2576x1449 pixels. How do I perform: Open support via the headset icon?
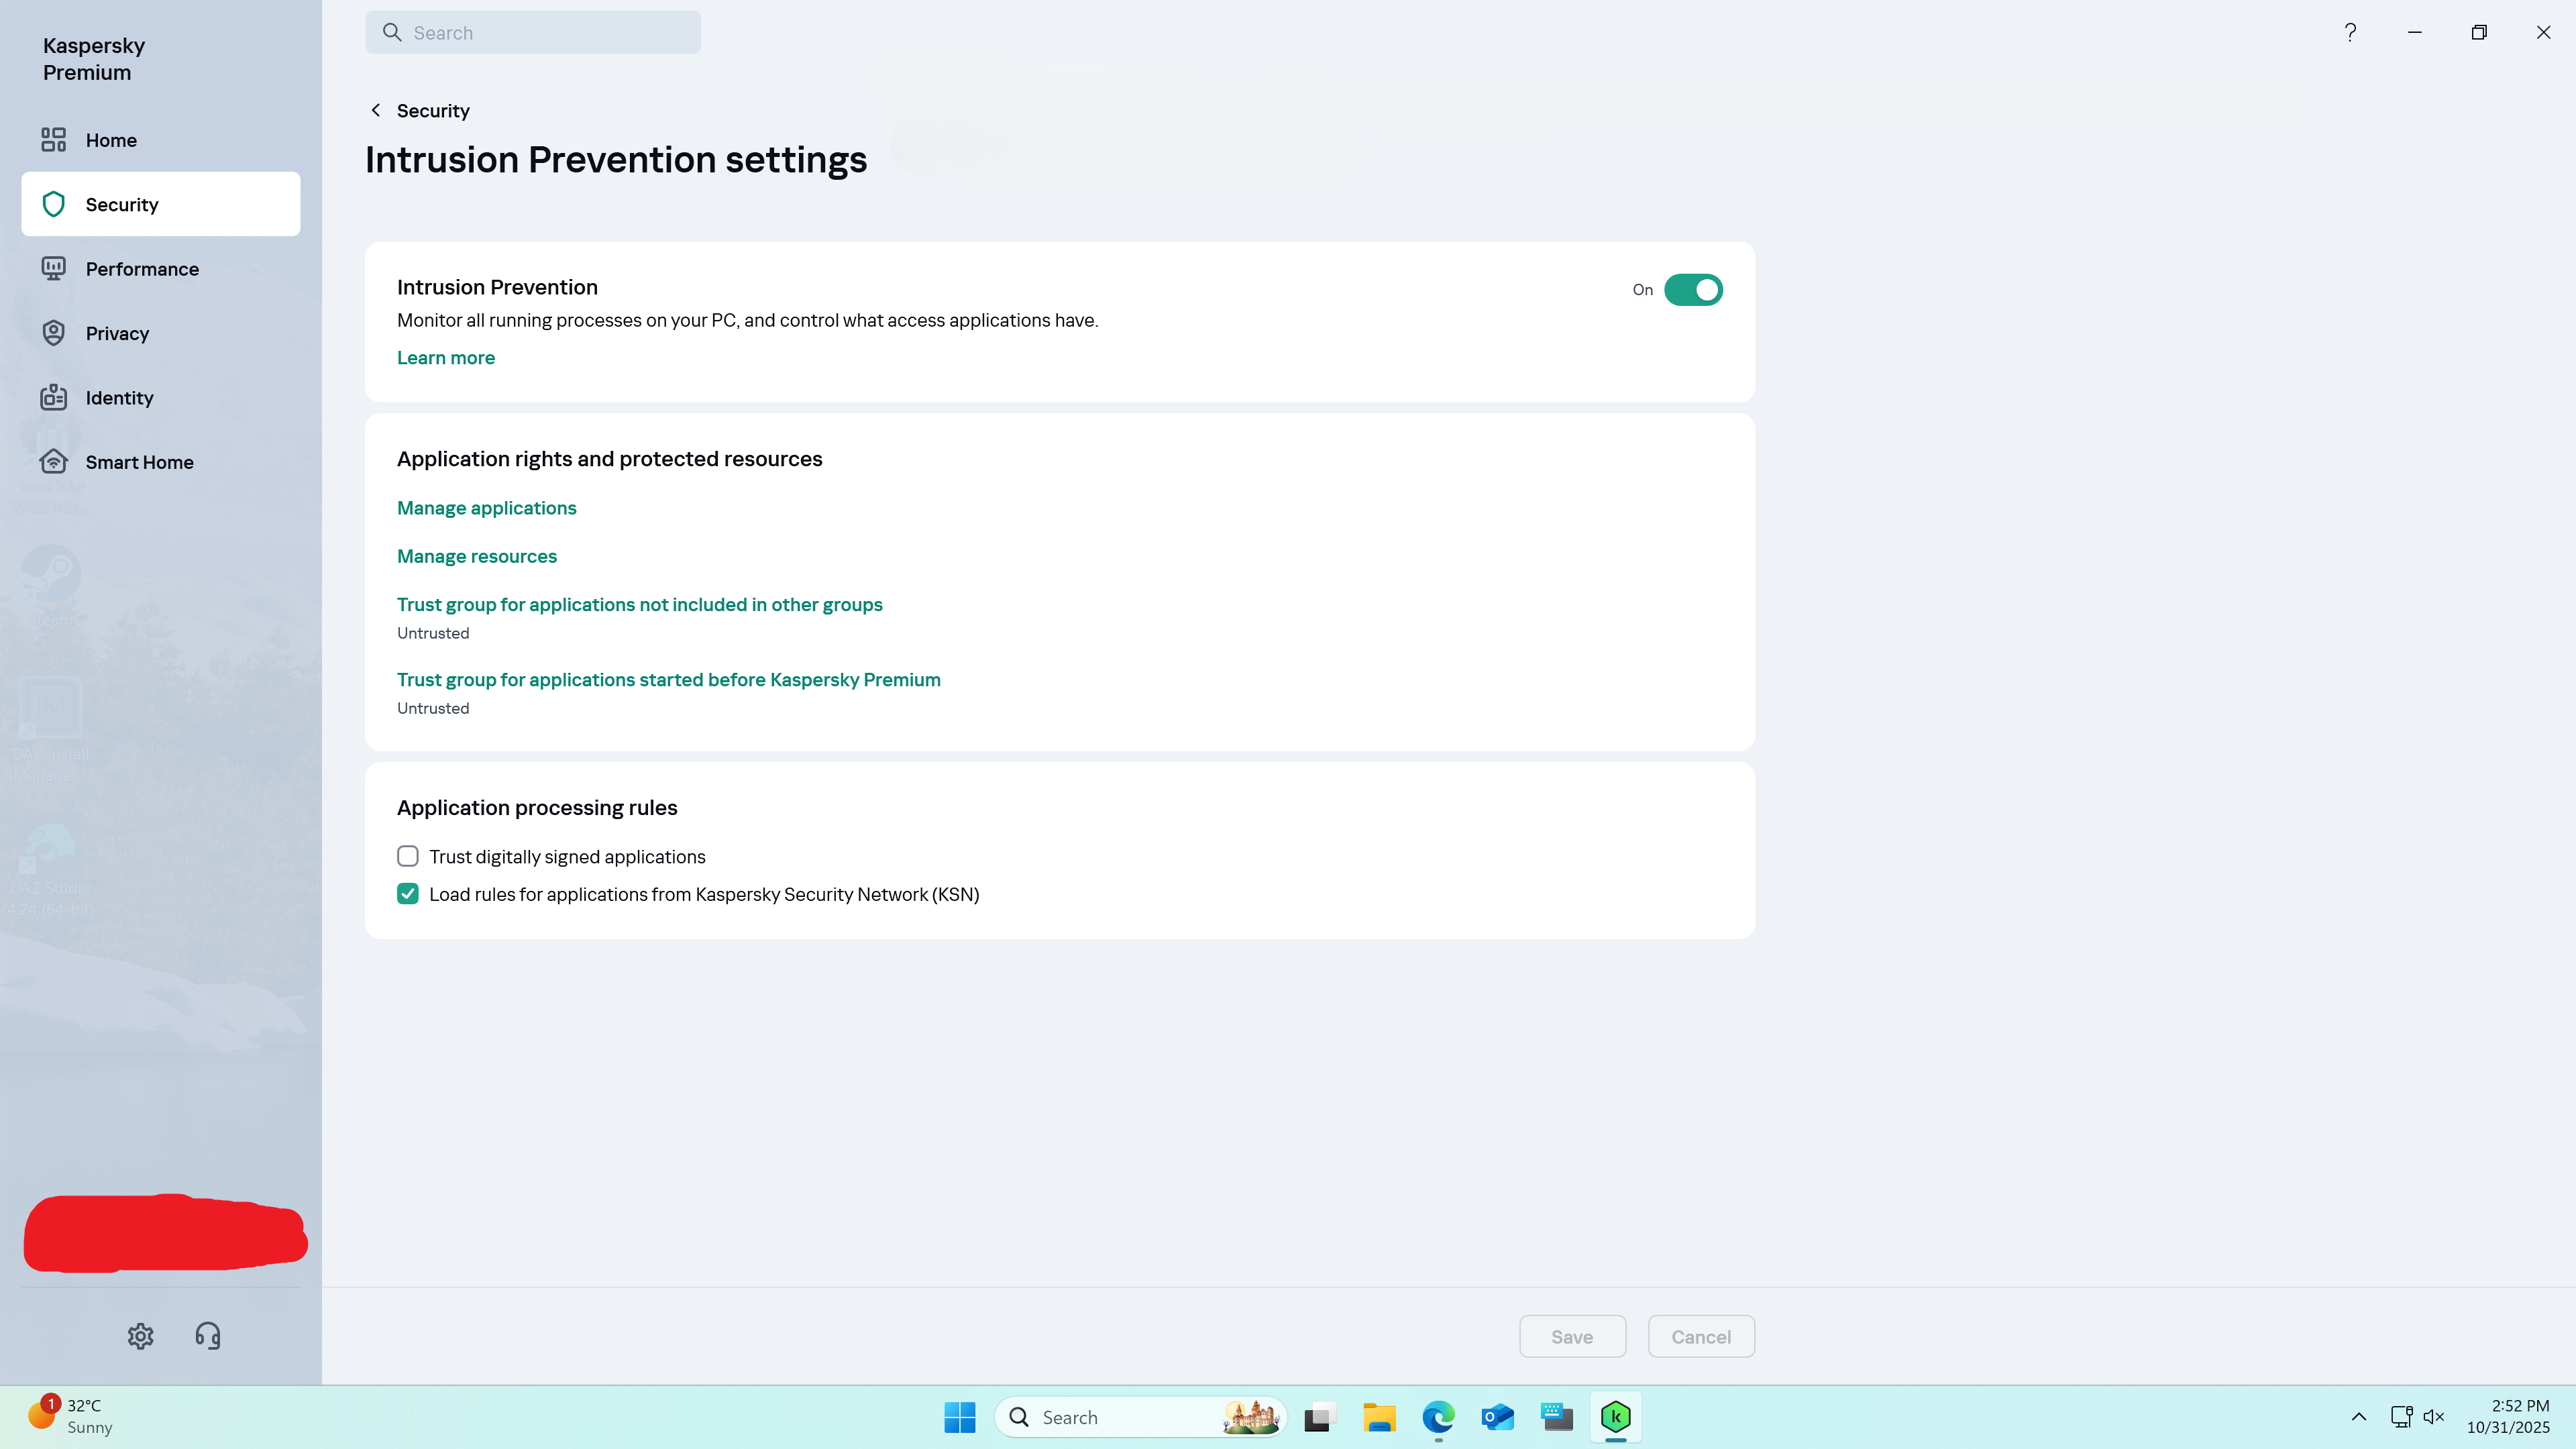coord(208,1336)
